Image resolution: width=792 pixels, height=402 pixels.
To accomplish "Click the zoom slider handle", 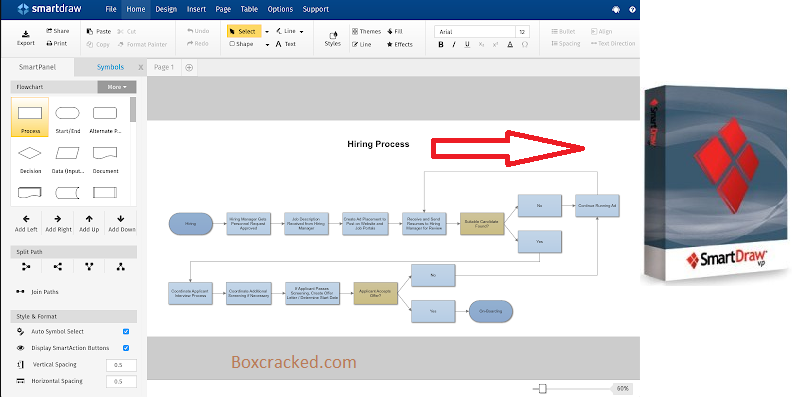I will pyautogui.click(x=542, y=388).
